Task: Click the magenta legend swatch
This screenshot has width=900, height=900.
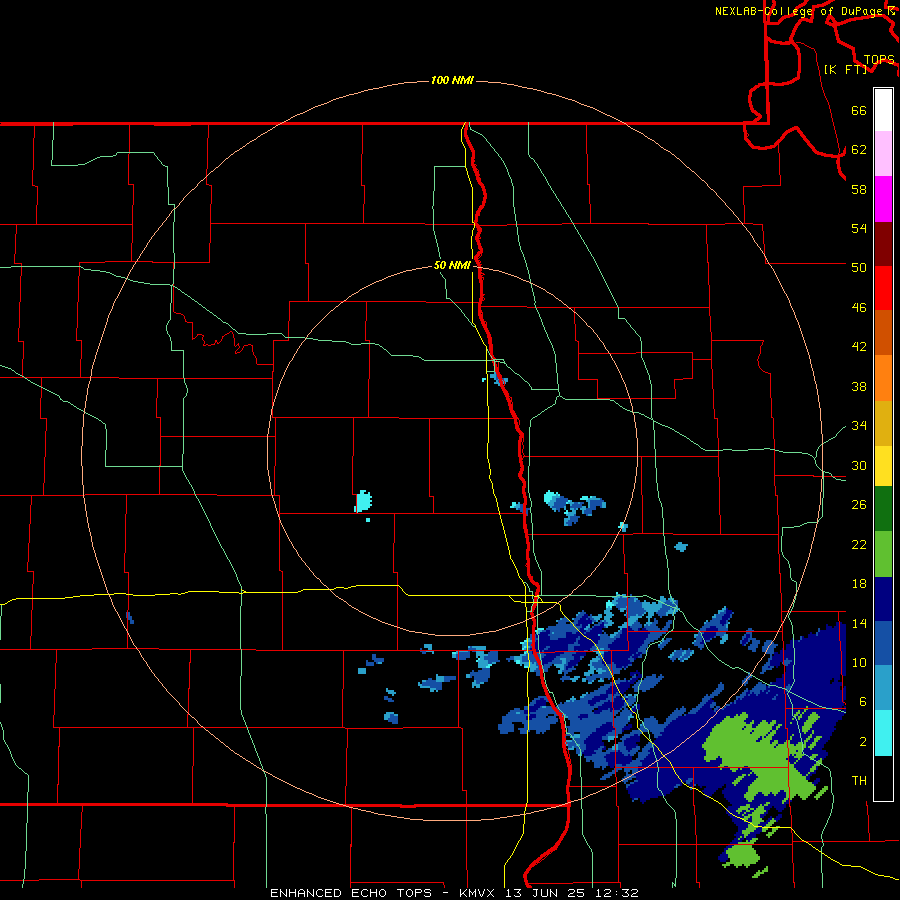Action: [x=883, y=199]
